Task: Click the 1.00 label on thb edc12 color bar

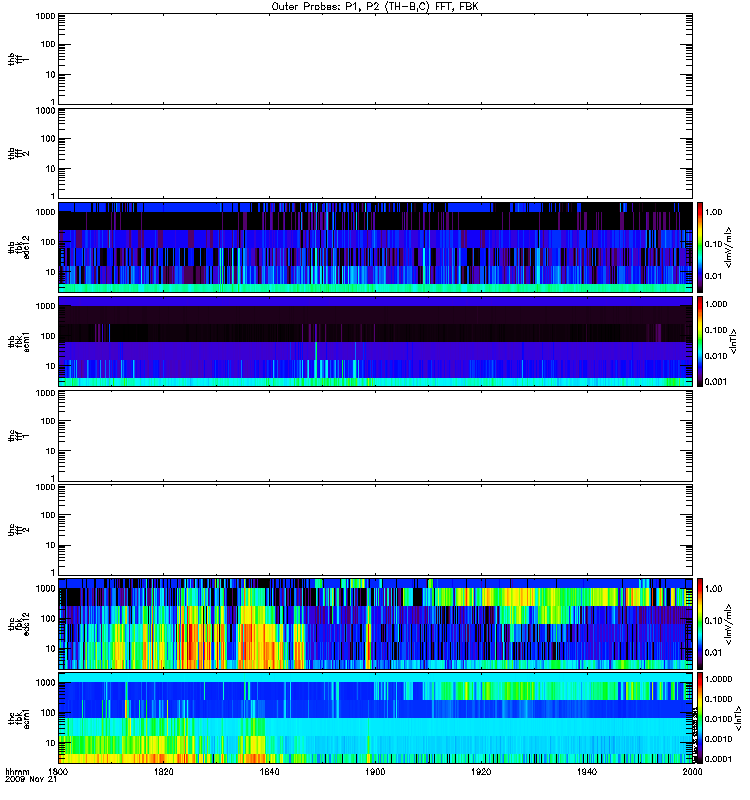Action: point(713,212)
